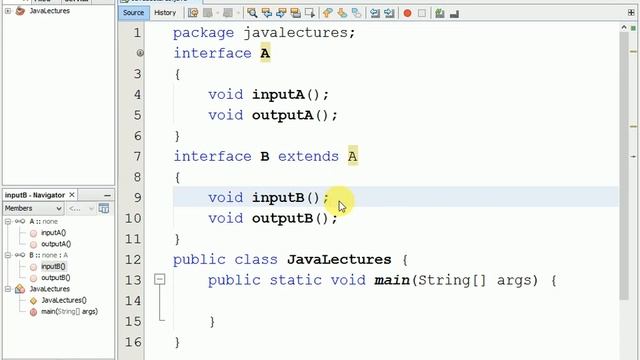Click the Comment toolbar icon
Screen dimensions: 640x360
pyautogui.click(x=440, y=13)
